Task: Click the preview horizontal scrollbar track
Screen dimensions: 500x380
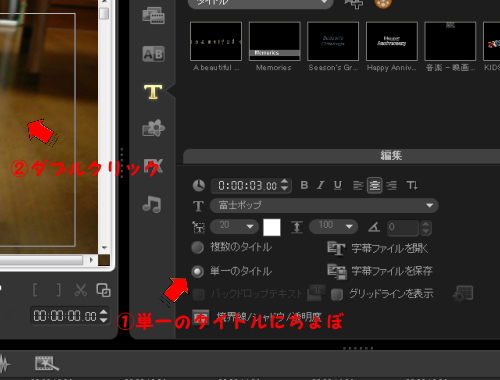Action: pos(41,260)
